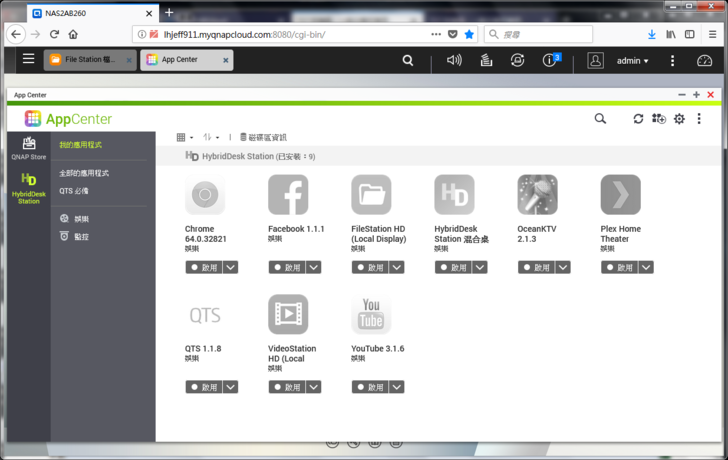Enable the Facebook app
Screen dimensions: 728x460
click(287, 267)
